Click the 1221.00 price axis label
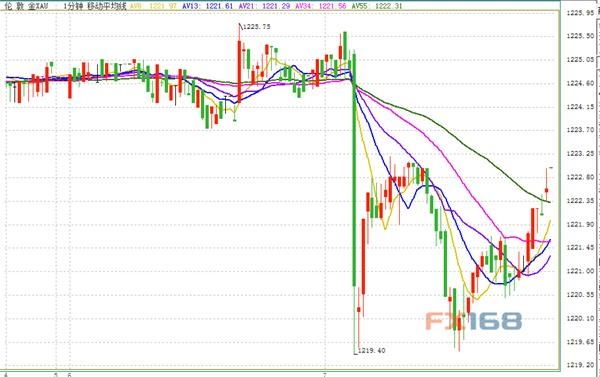 pyautogui.click(x=580, y=271)
